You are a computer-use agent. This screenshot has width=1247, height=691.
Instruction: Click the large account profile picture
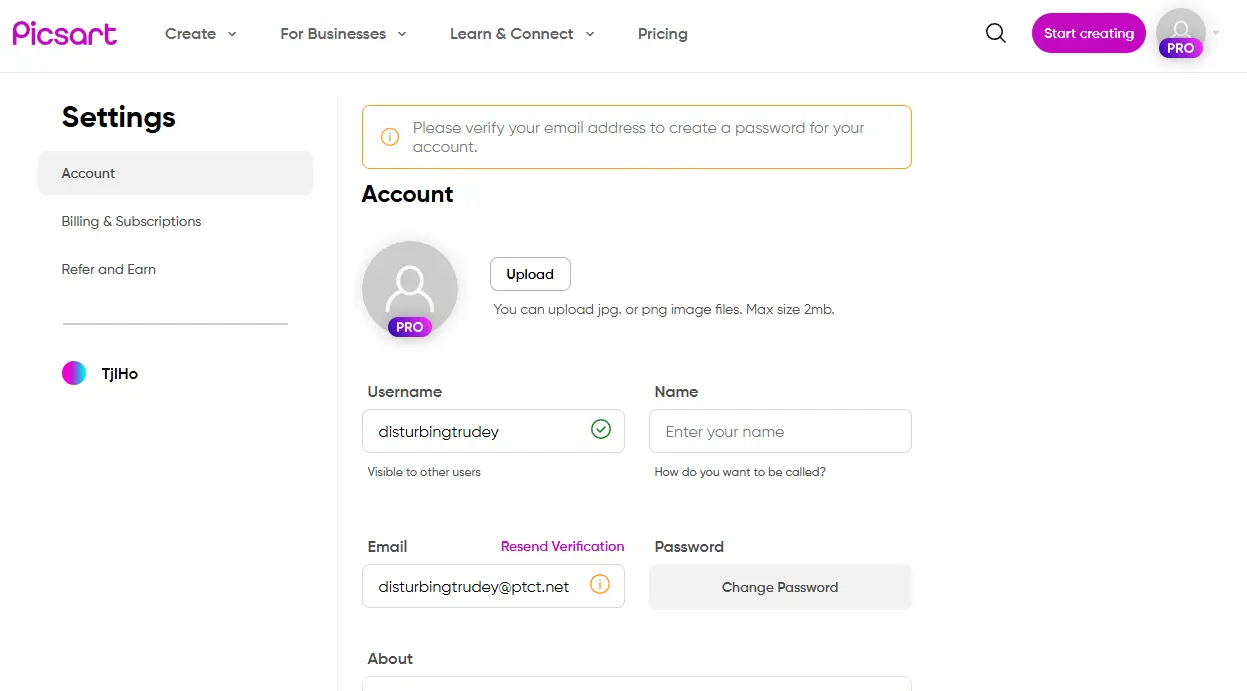pyautogui.click(x=410, y=288)
